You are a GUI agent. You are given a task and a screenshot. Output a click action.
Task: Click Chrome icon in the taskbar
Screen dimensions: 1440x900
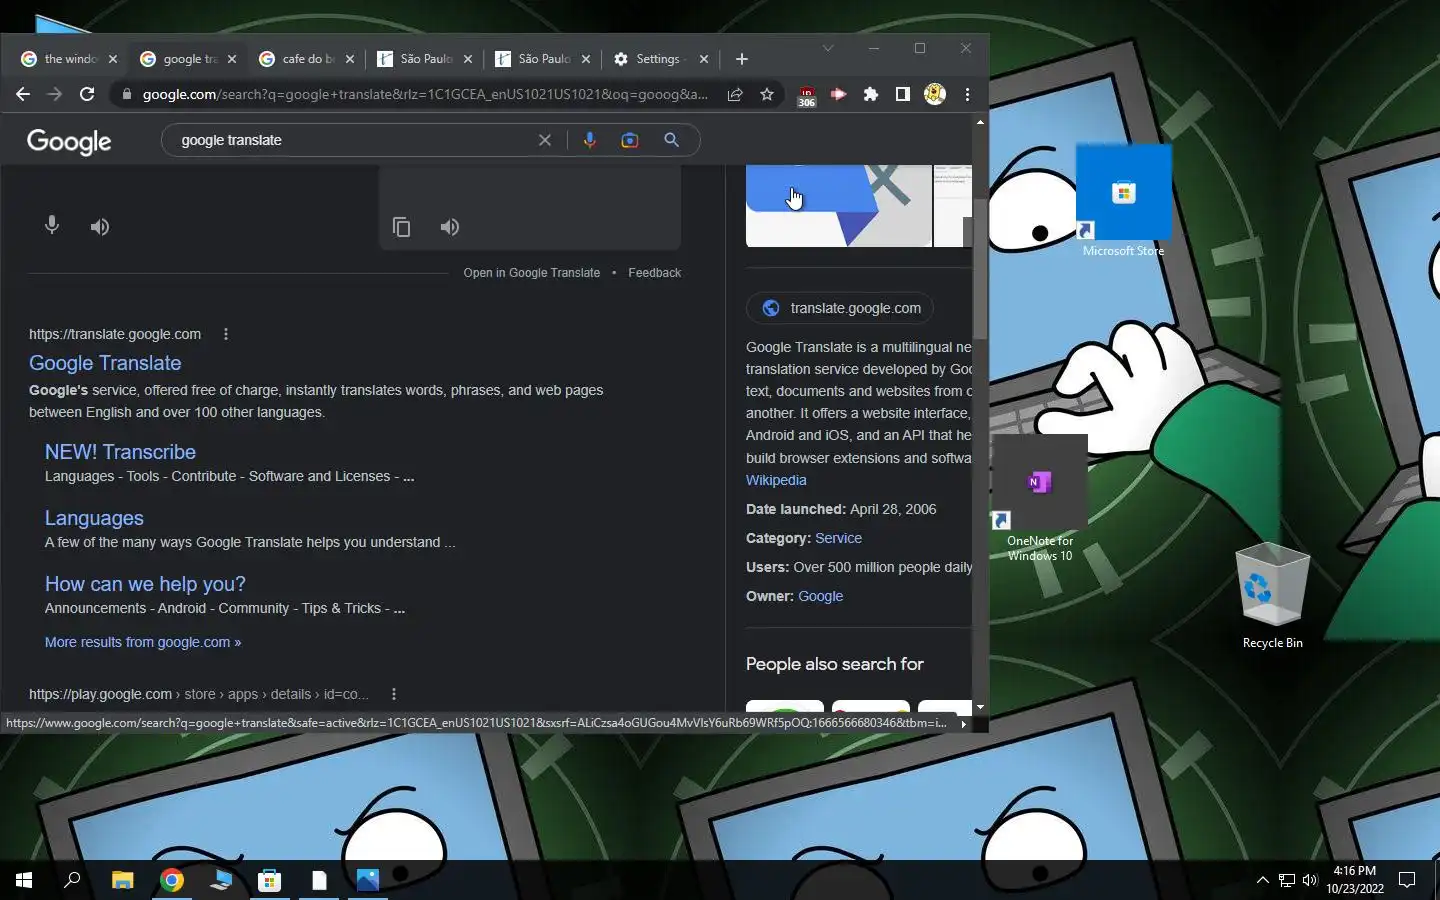coord(172,880)
